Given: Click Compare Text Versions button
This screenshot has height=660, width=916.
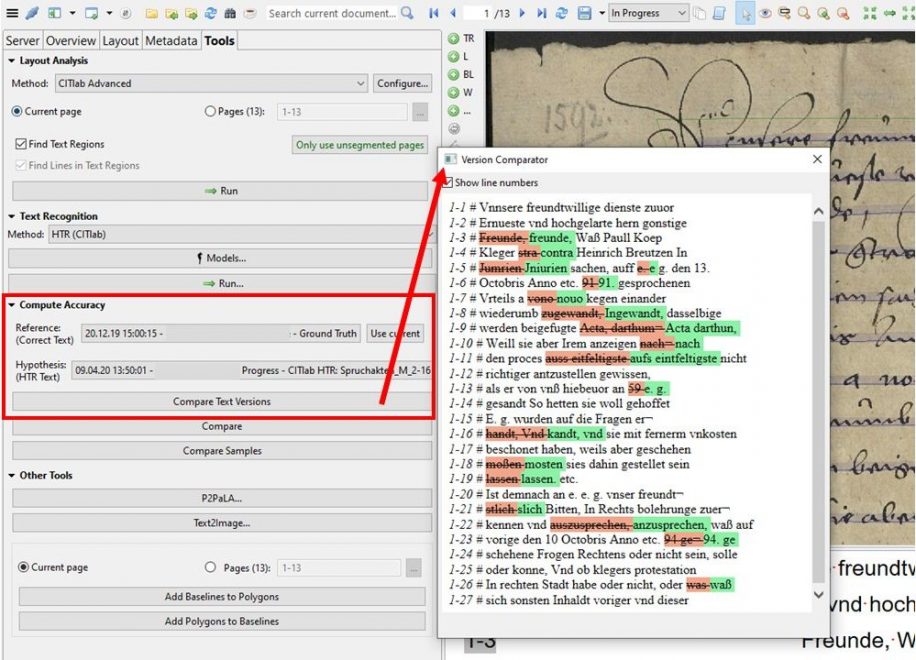Looking at the screenshot, I should tap(221, 402).
